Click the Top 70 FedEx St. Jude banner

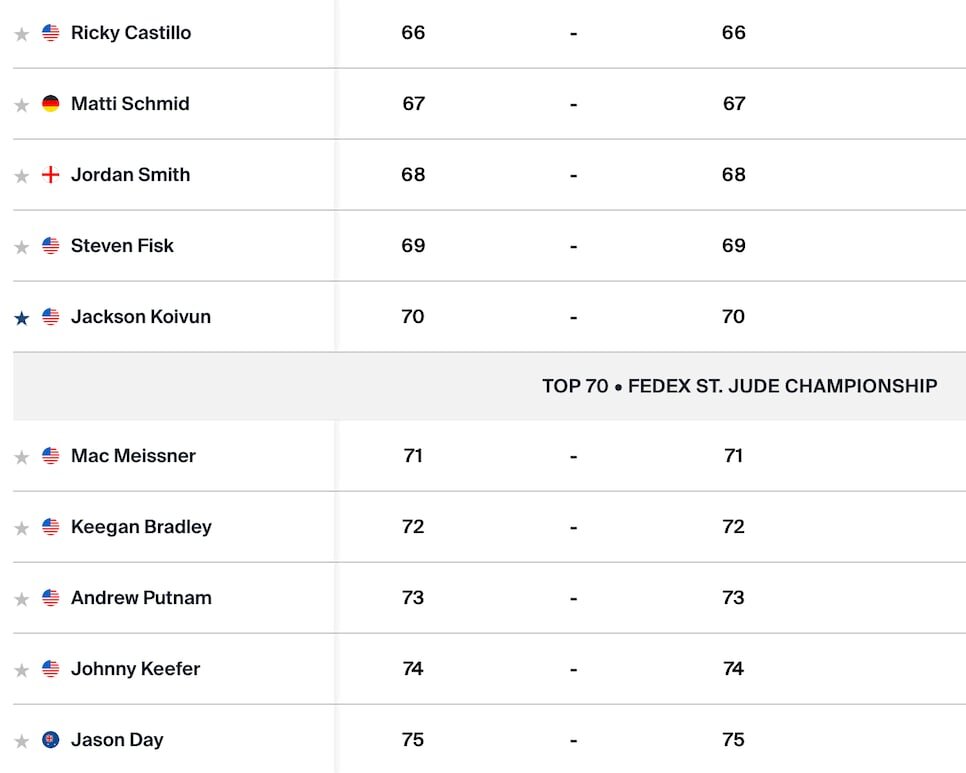coord(490,386)
